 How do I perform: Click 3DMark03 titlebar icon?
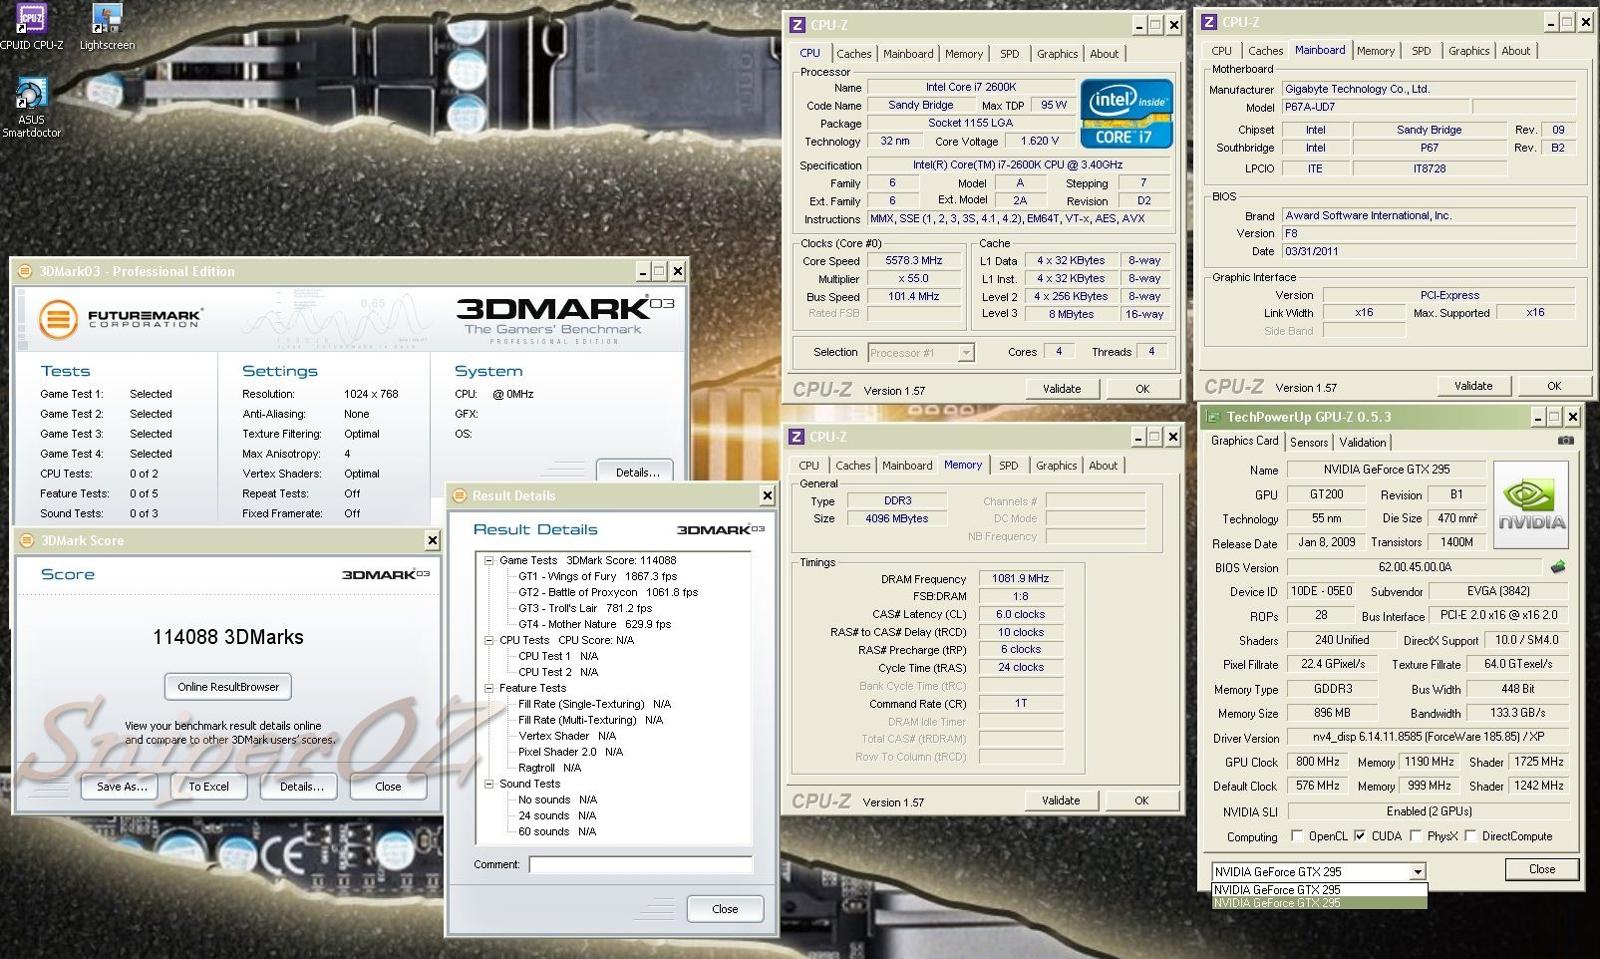pyautogui.click(x=26, y=271)
